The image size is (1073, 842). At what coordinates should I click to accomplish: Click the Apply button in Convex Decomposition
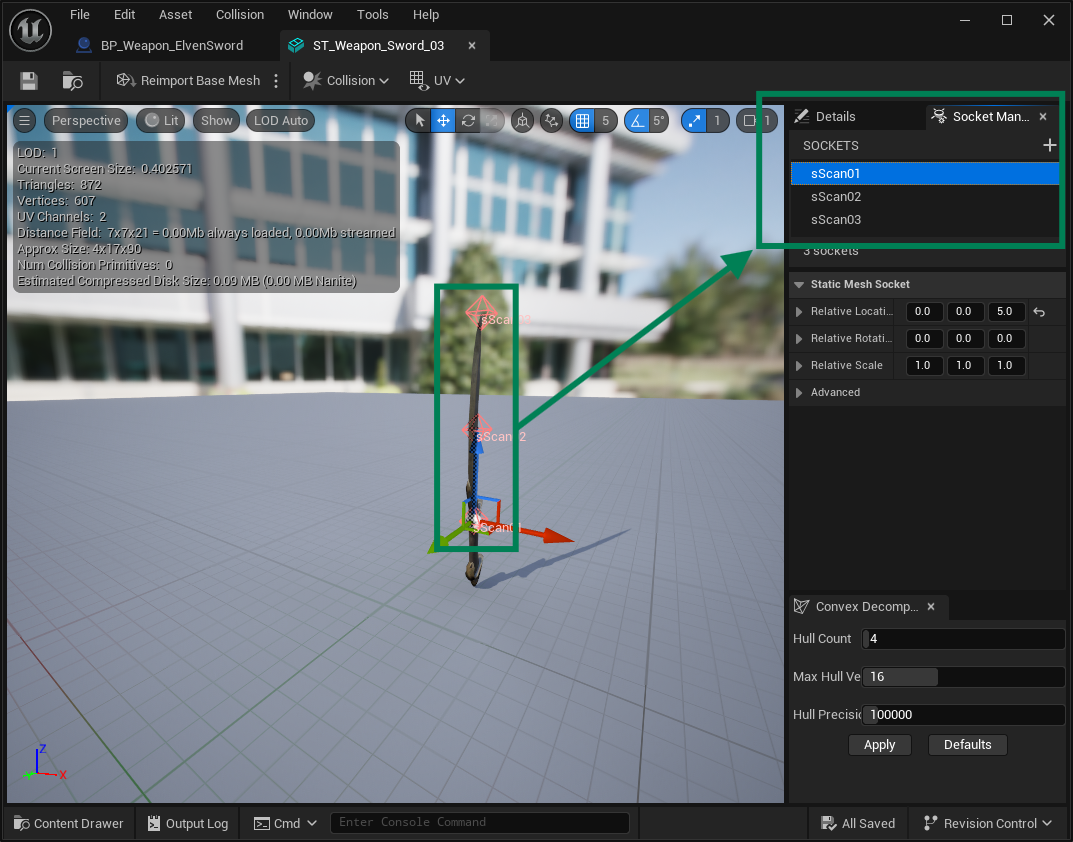(879, 745)
